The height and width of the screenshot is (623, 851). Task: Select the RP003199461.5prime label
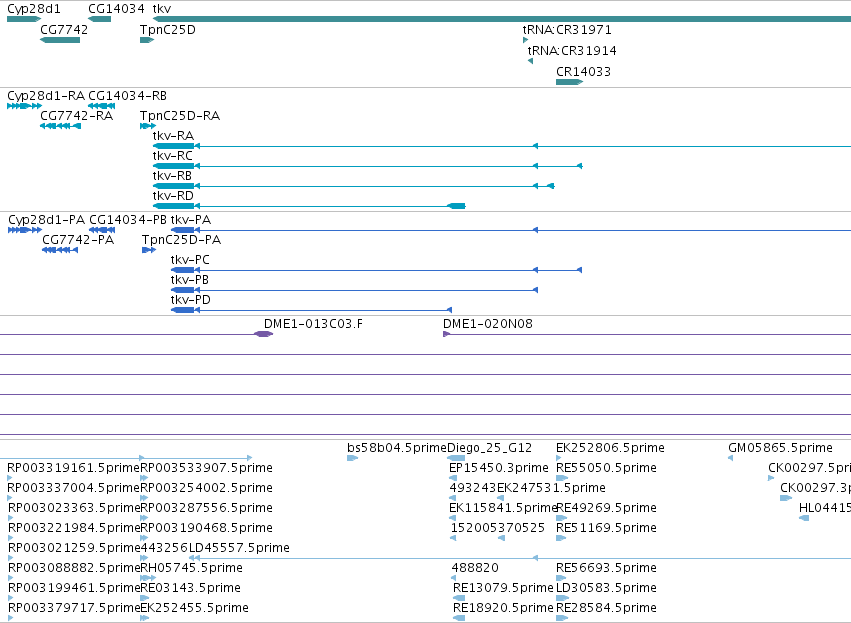coord(74,588)
